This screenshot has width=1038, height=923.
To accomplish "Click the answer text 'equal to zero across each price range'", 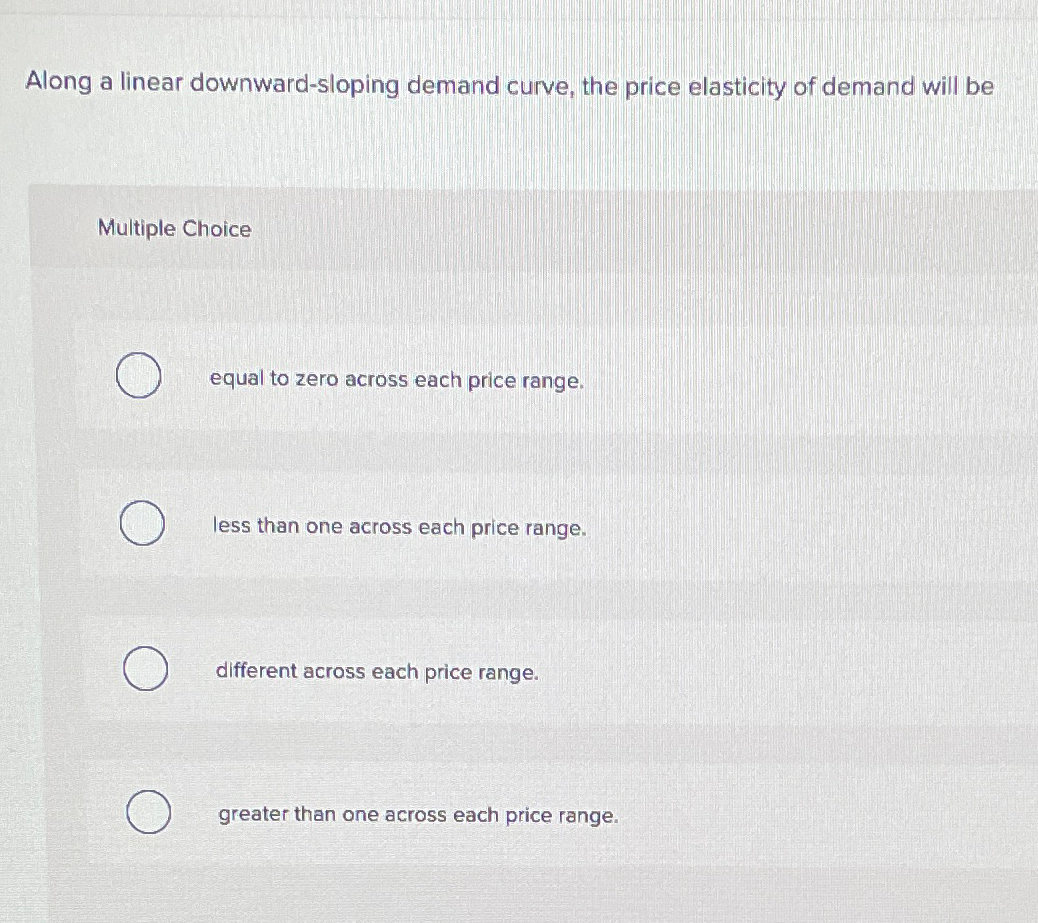I will [x=396, y=379].
